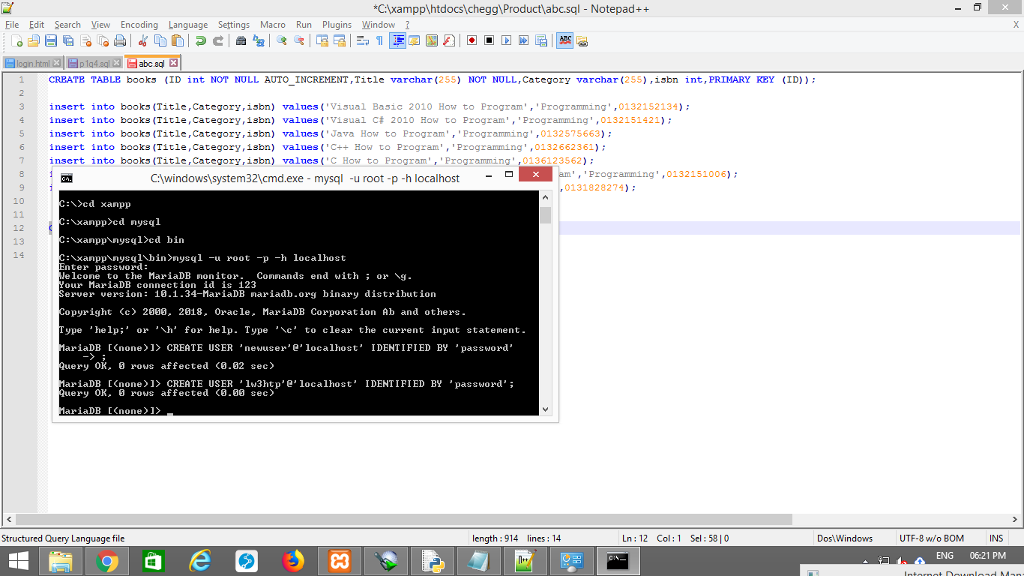
Task: Click the Print toolbar icon
Action: point(120,41)
